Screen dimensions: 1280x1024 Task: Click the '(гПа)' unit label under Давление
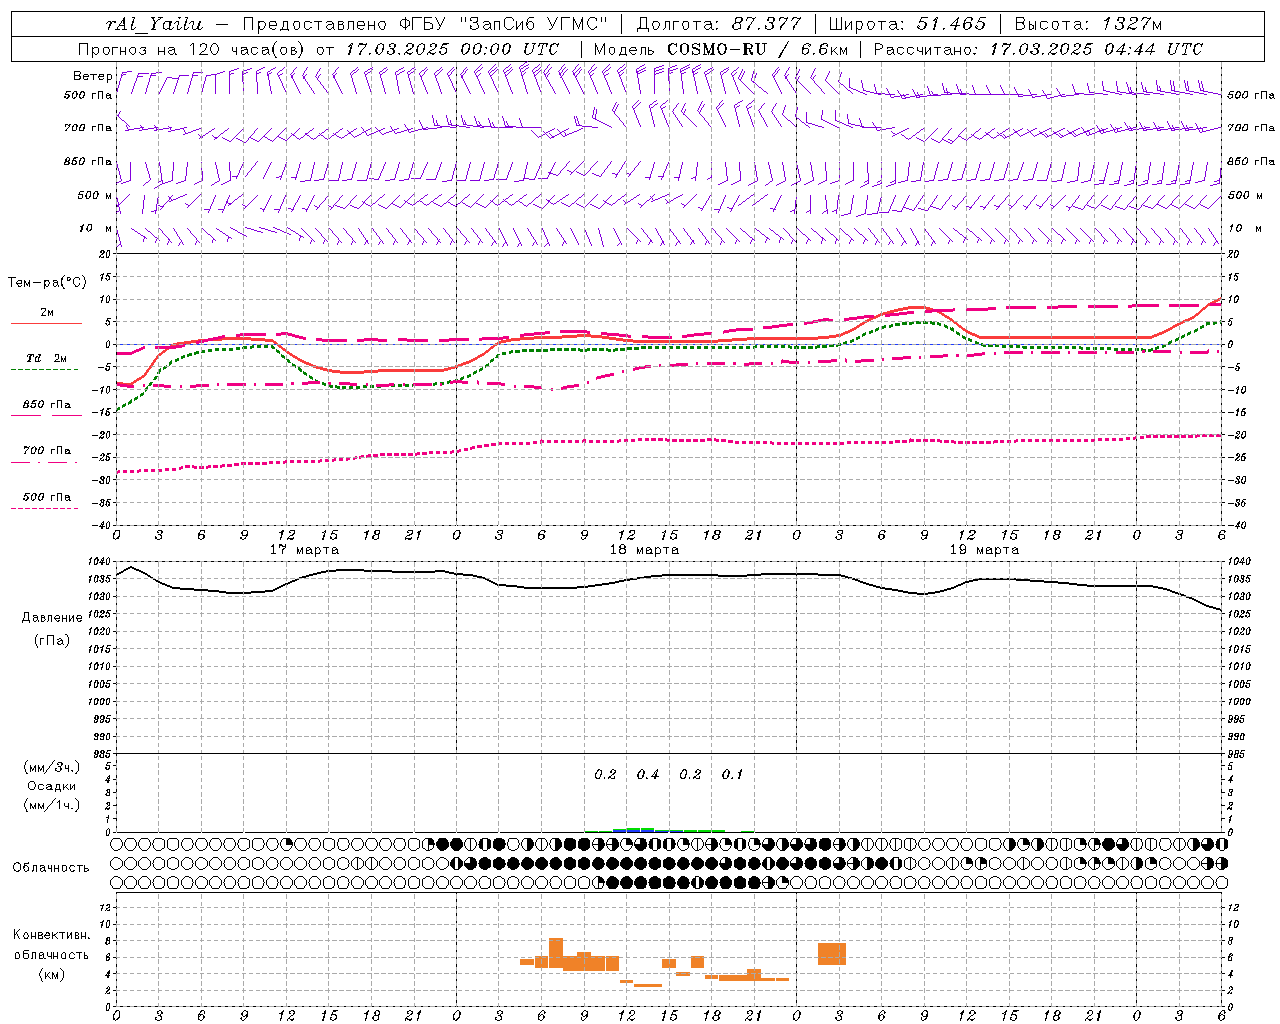(x=52, y=640)
